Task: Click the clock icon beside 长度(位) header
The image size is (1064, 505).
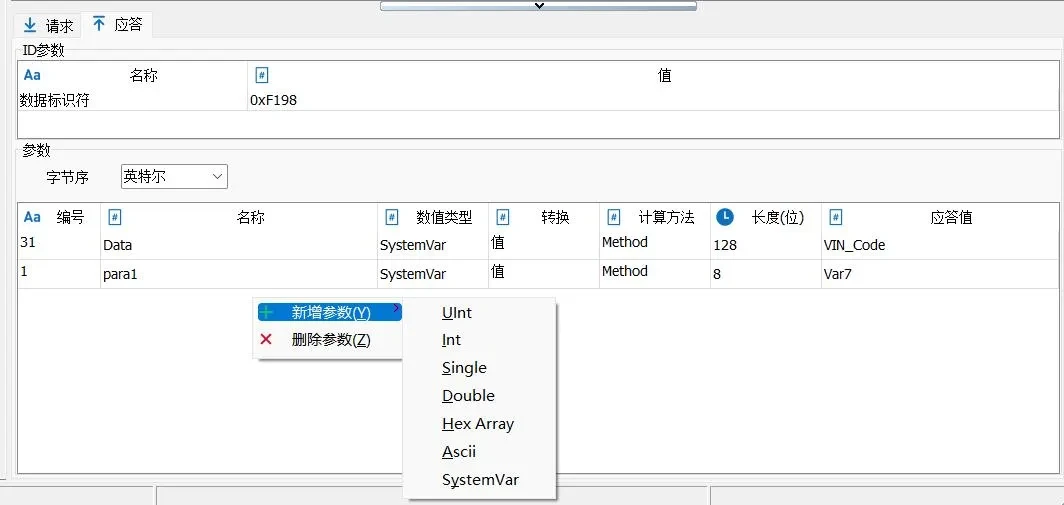Action: point(725,217)
